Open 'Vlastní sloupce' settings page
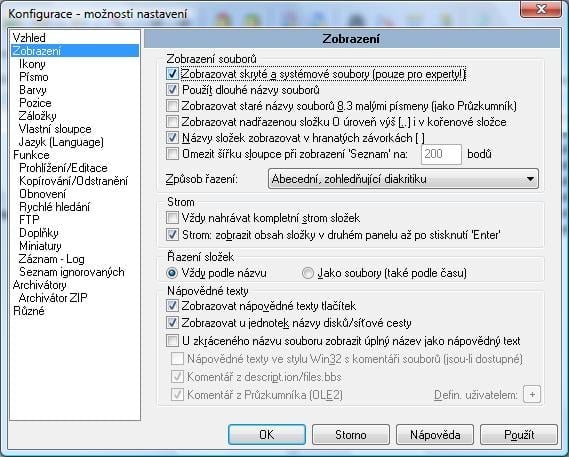This screenshot has width=569, height=457. [x=55, y=129]
